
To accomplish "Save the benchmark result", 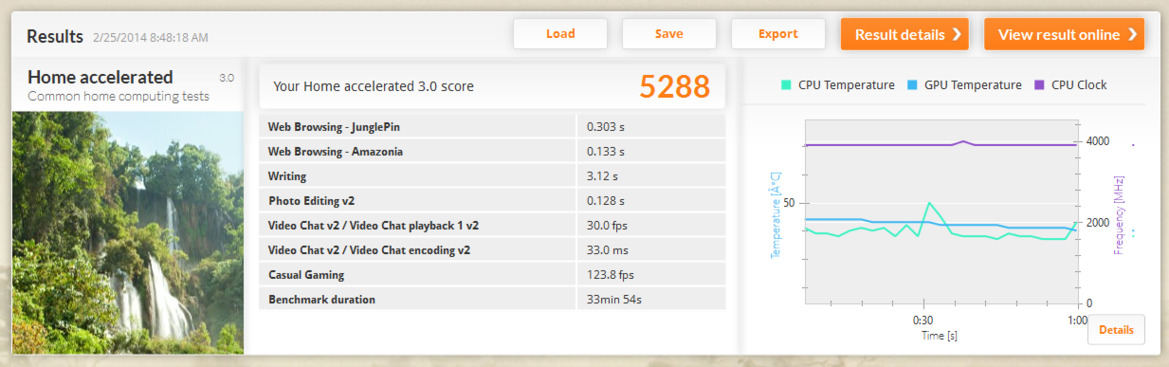I will (669, 34).
